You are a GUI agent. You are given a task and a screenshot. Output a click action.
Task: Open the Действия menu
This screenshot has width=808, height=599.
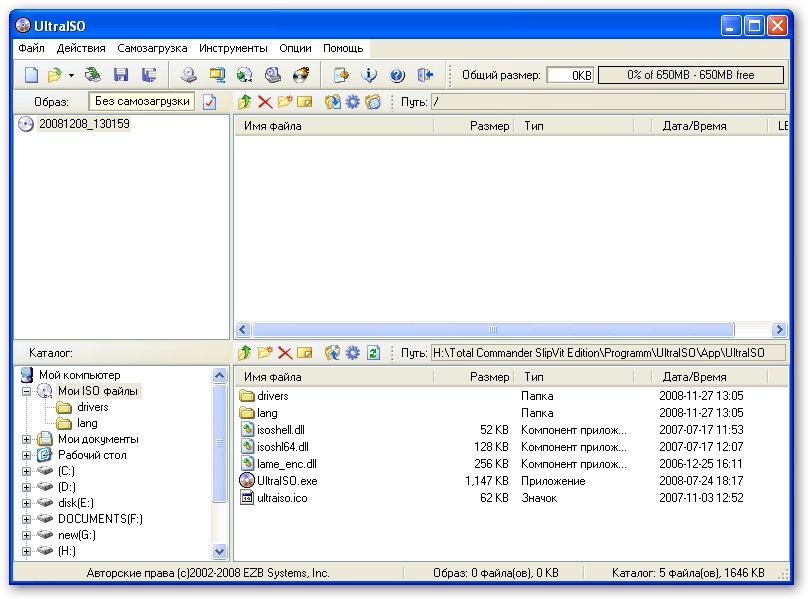click(x=81, y=48)
